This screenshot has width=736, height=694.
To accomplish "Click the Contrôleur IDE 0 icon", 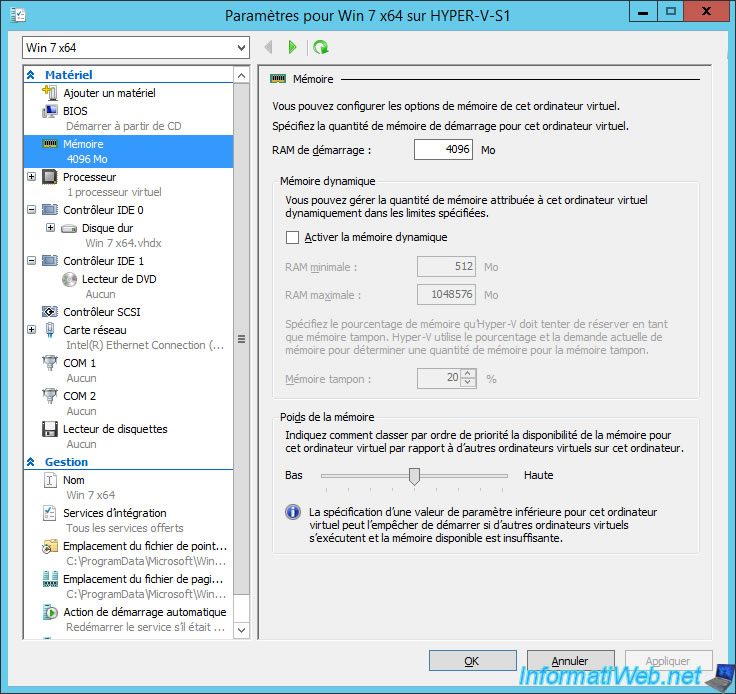I will click(x=50, y=210).
